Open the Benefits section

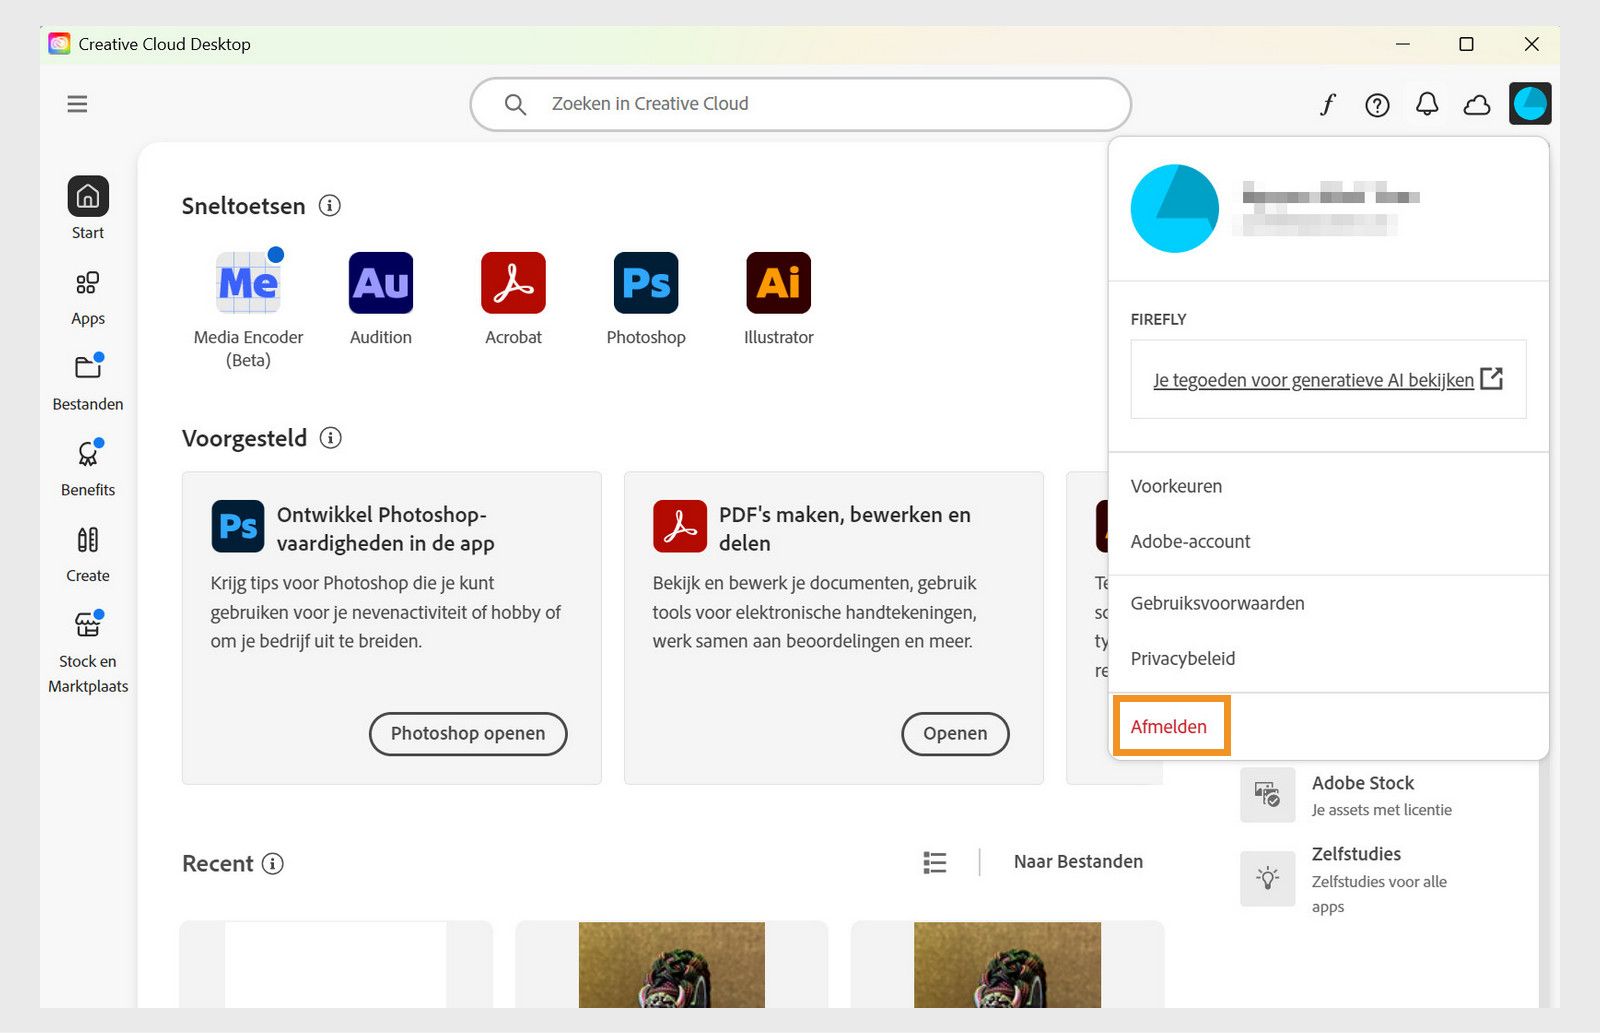(x=88, y=468)
